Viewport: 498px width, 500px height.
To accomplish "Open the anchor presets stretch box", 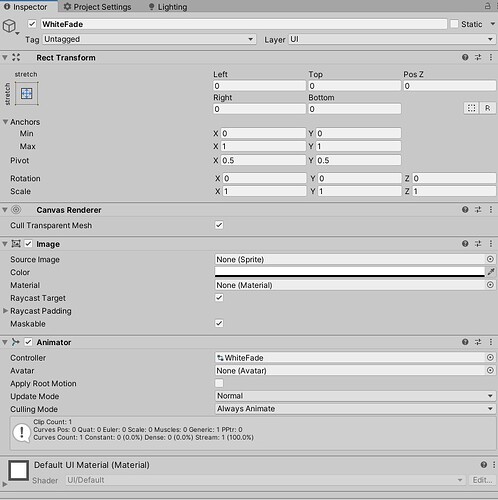I will tap(27, 93).
